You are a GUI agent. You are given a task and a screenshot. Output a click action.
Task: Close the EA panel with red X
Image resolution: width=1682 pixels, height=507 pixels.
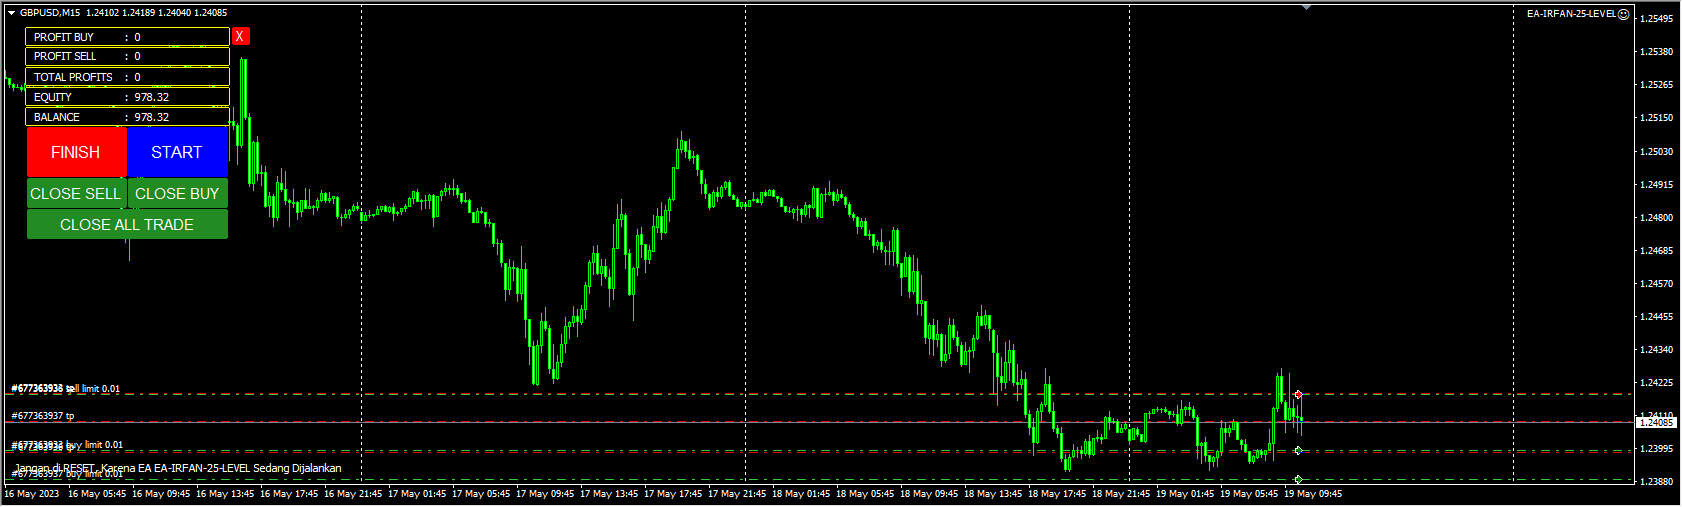[x=240, y=37]
